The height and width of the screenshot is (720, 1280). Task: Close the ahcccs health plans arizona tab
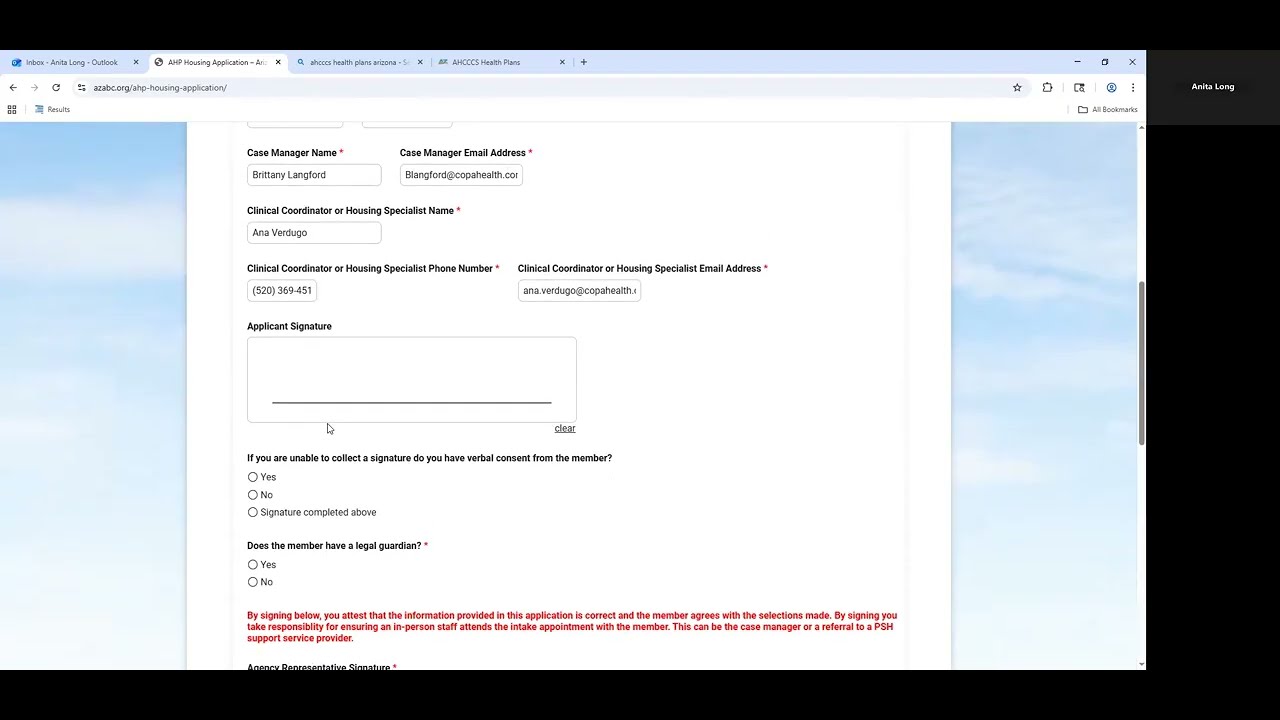pyautogui.click(x=420, y=62)
